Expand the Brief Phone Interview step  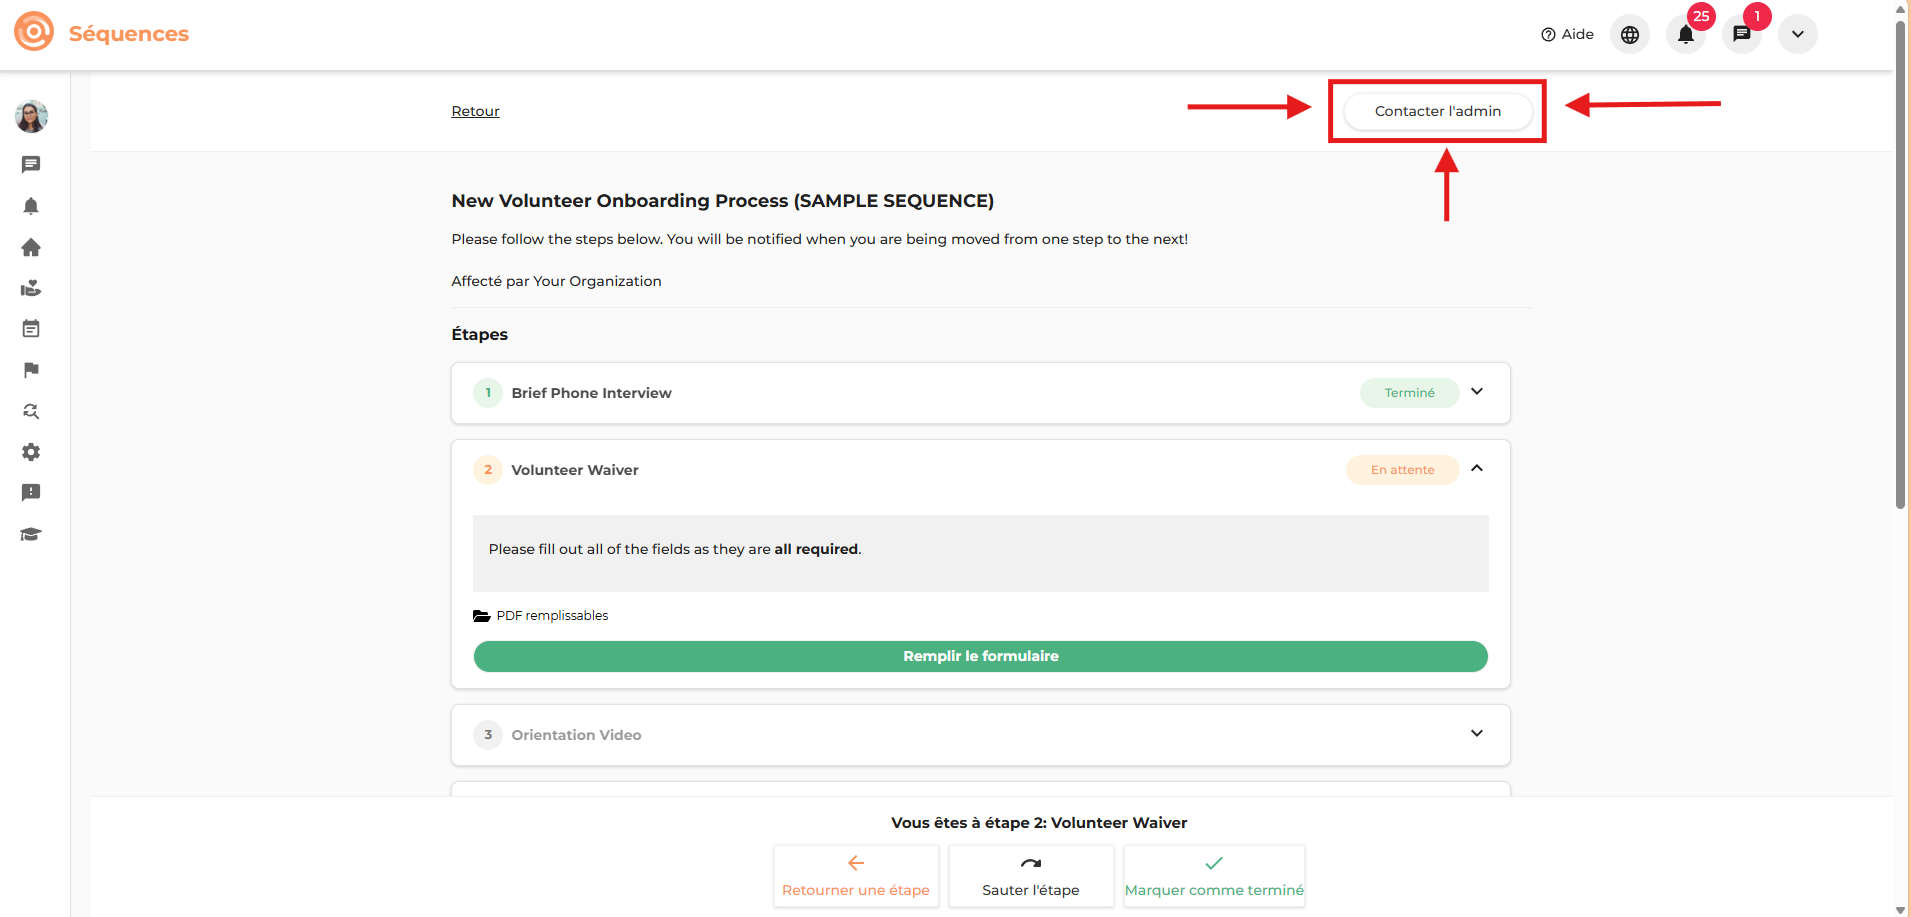tap(1476, 392)
